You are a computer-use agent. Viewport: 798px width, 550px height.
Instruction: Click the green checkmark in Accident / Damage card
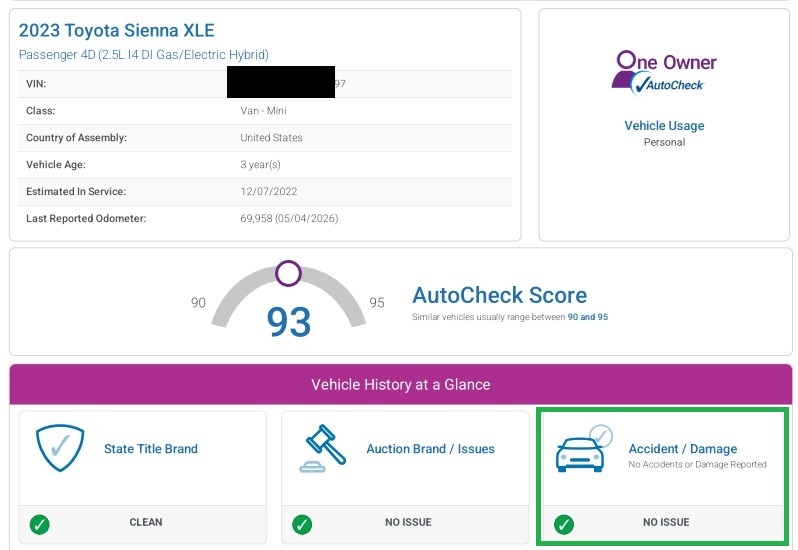564,524
